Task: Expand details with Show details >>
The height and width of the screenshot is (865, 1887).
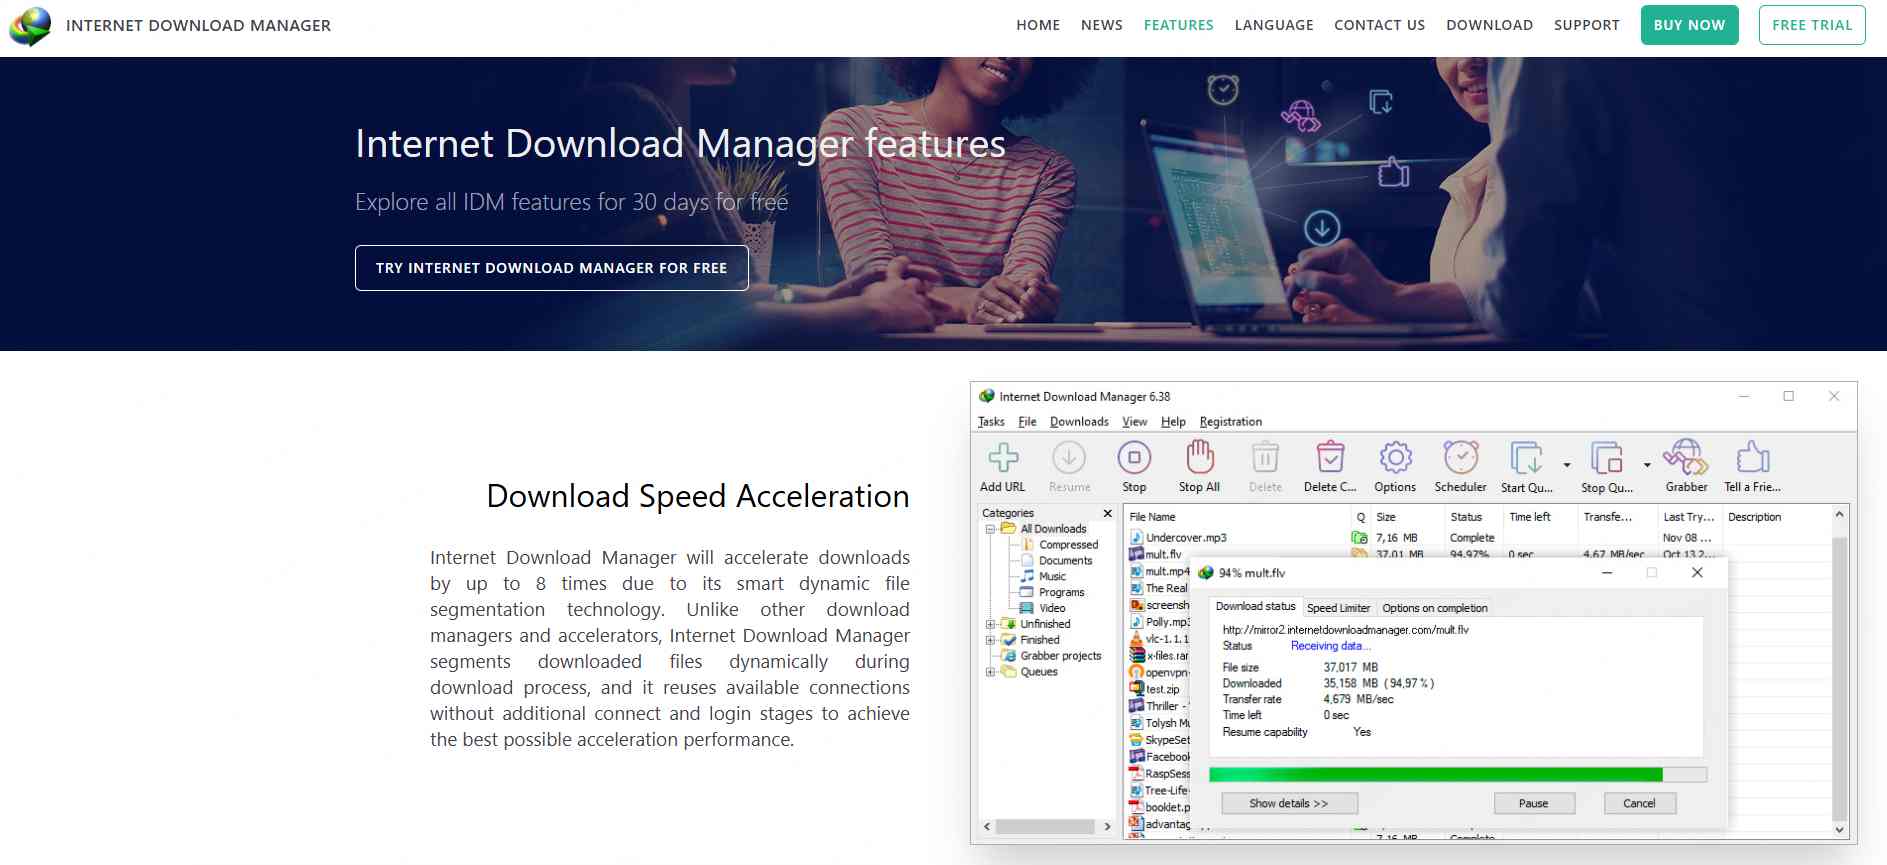Action: pos(1289,803)
